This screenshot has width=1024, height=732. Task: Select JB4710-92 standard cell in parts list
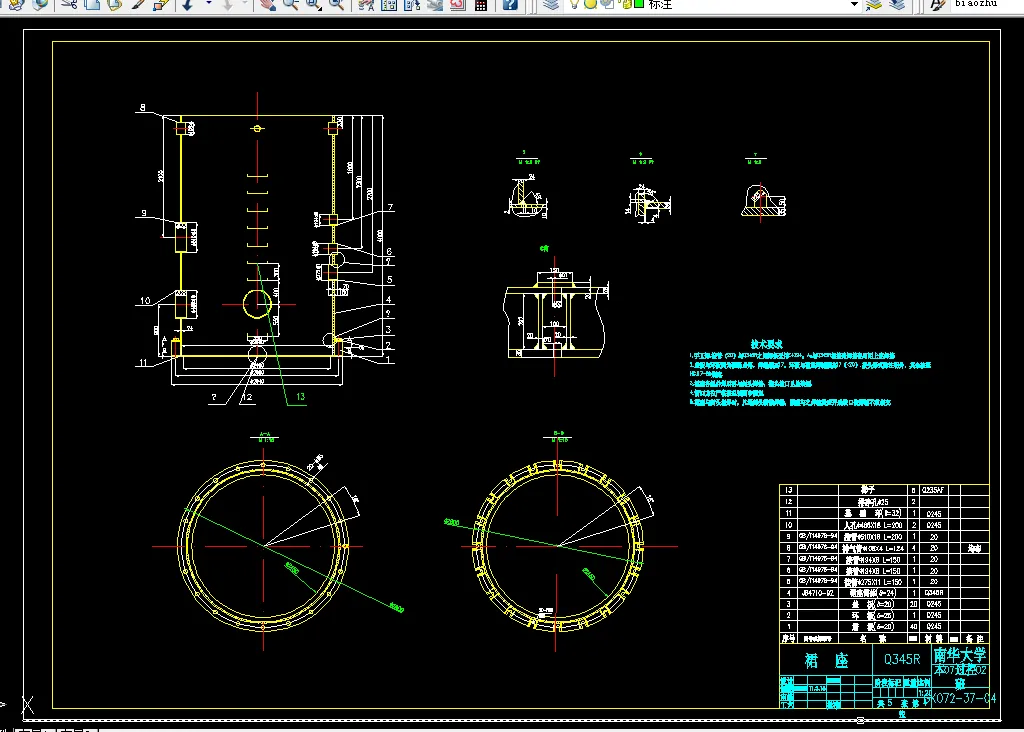coord(817,593)
